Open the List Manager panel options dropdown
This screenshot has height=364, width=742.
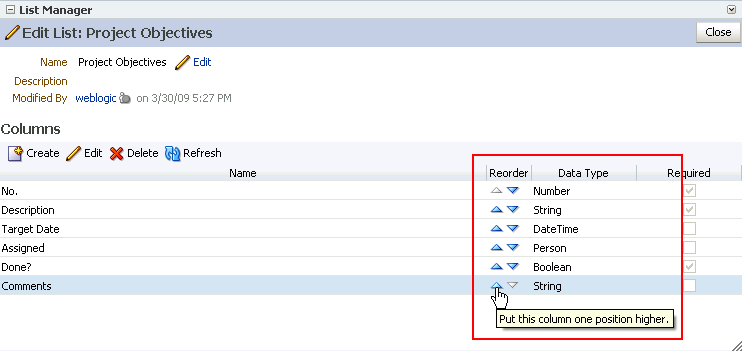[x=731, y=9]
